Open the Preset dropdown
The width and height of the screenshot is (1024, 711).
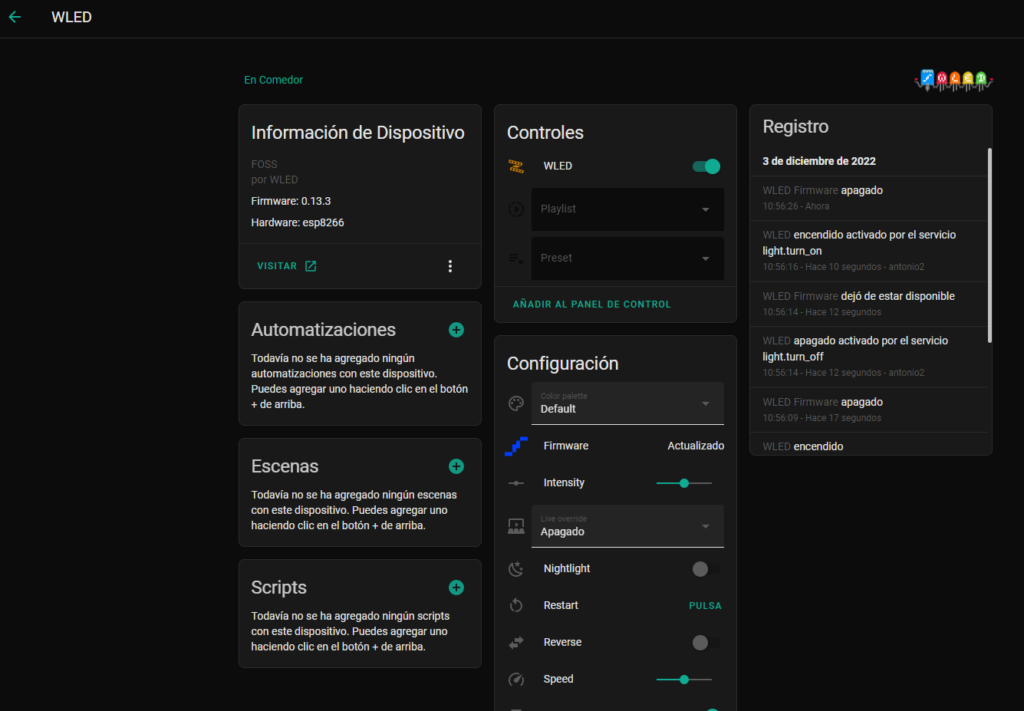(628, 259)
